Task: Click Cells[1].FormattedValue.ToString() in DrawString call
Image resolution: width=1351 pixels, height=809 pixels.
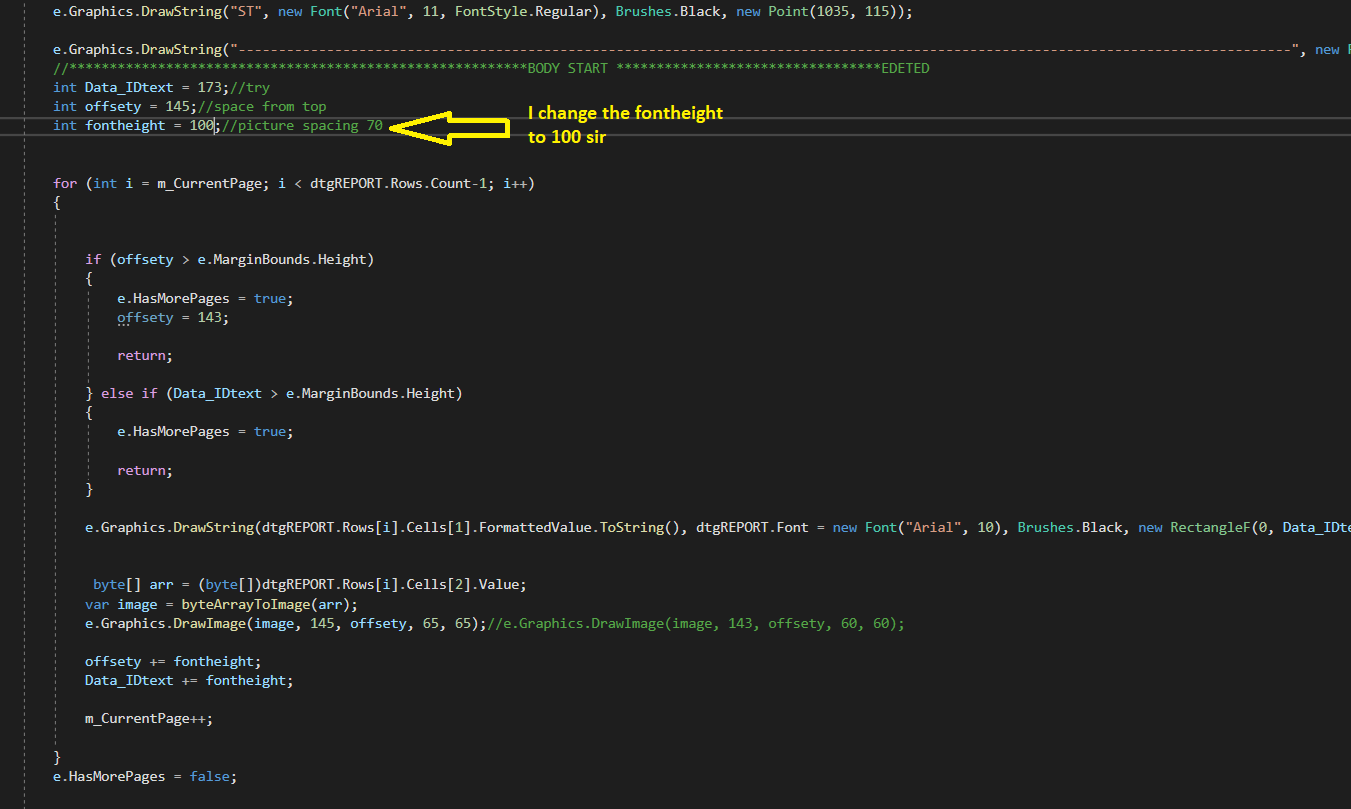Action: tap(551, 527)
